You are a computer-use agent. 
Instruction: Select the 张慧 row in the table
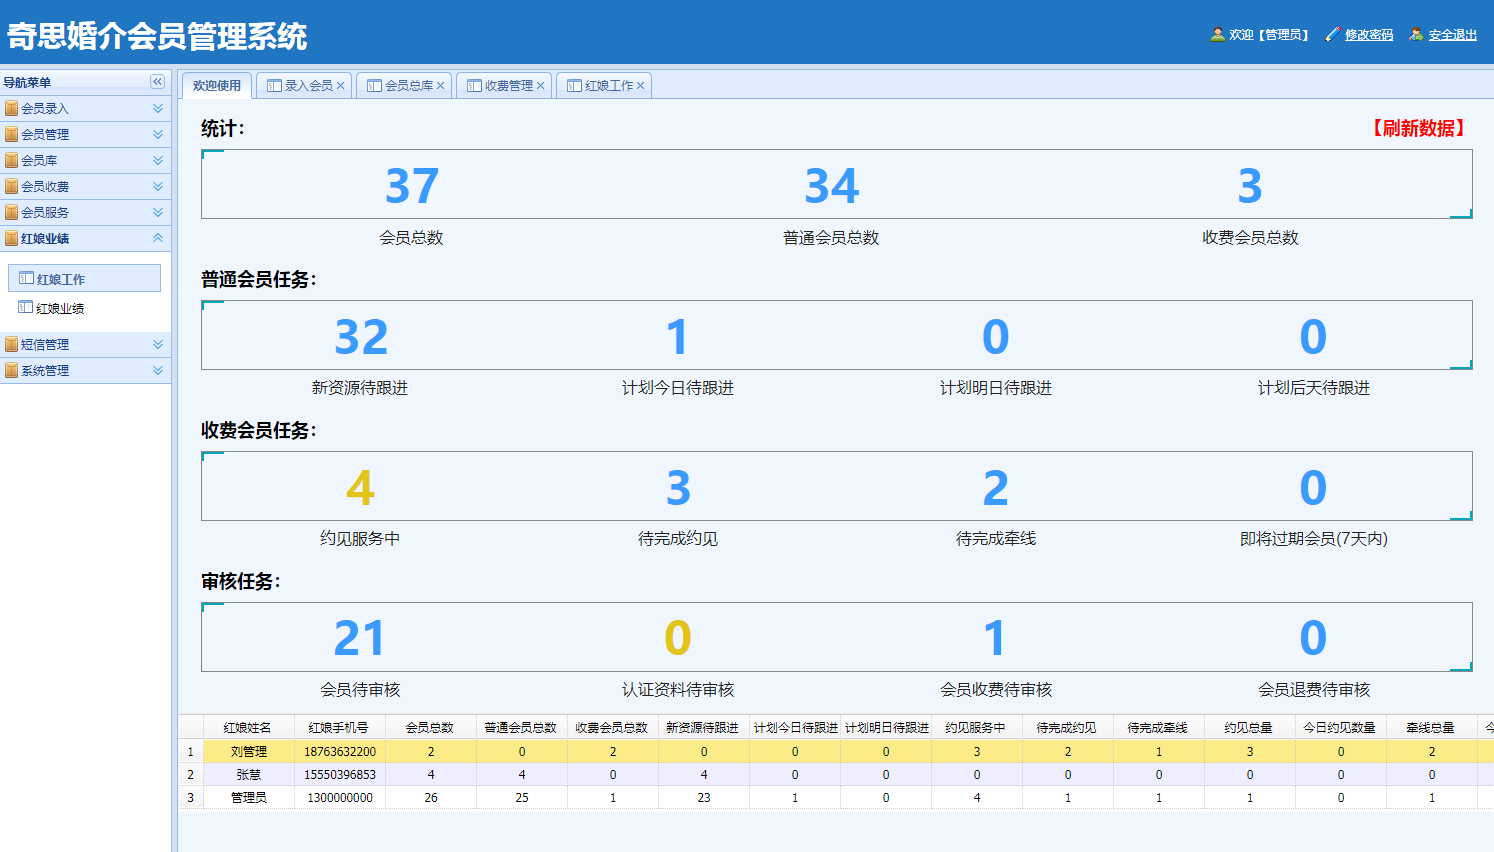pos(249,775)
